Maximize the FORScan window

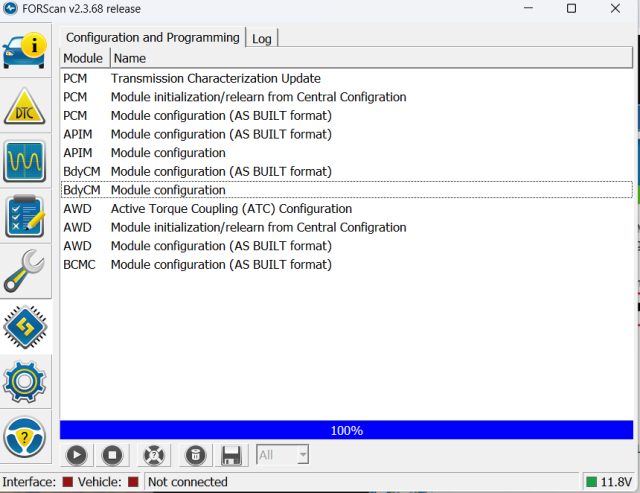[x=571, y=8]
